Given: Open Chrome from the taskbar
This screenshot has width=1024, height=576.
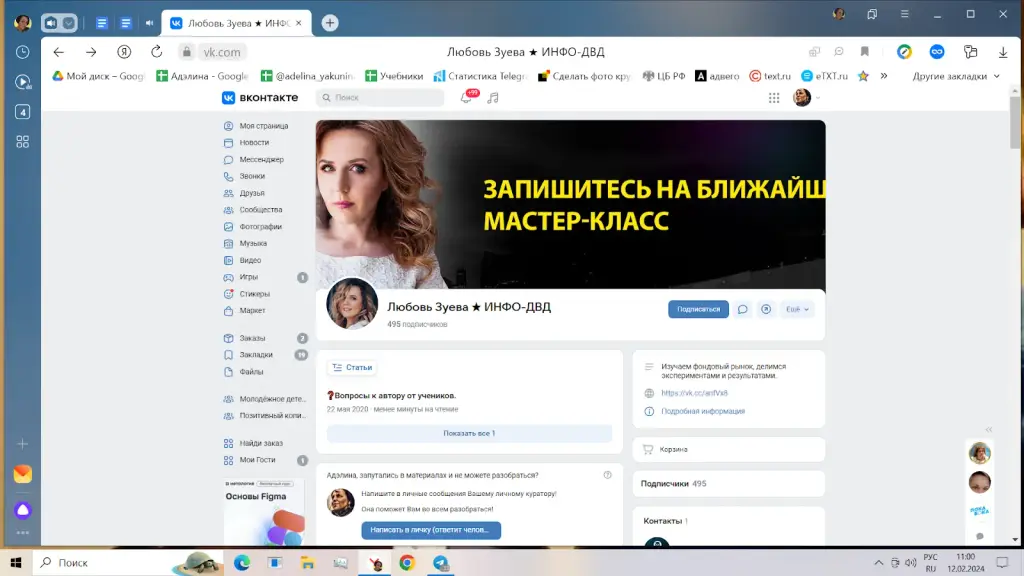Looking at the screenshot, I should pos(407,563).
